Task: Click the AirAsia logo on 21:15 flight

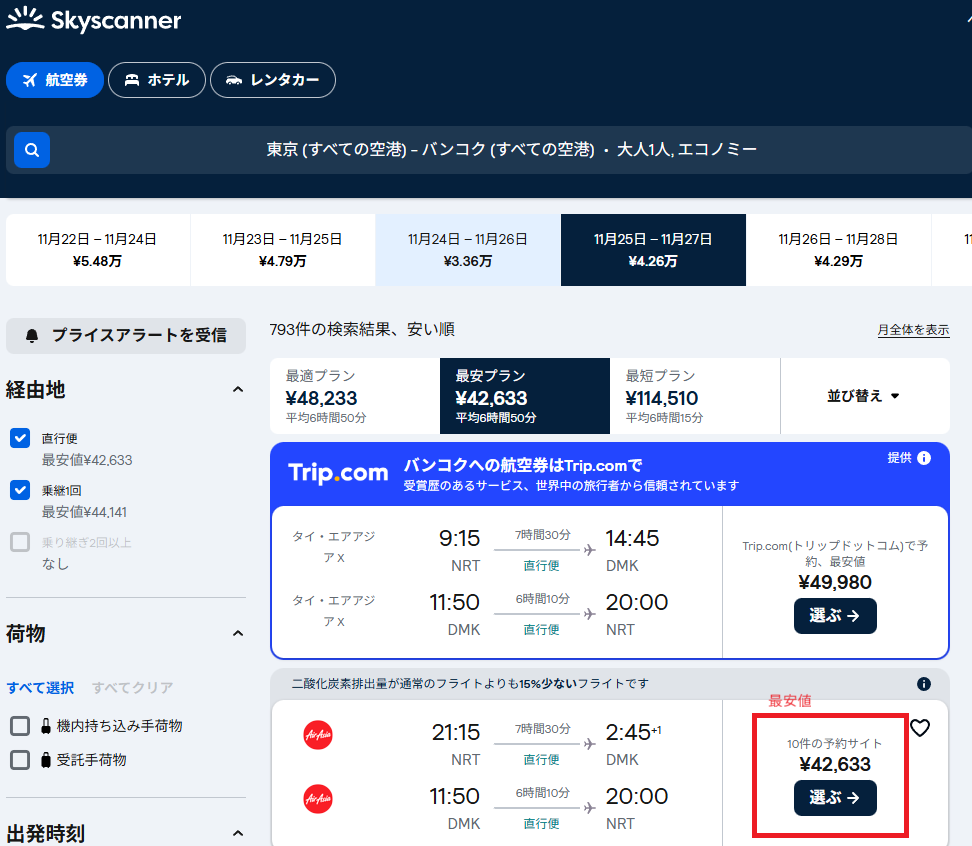Action: [318, 735]
